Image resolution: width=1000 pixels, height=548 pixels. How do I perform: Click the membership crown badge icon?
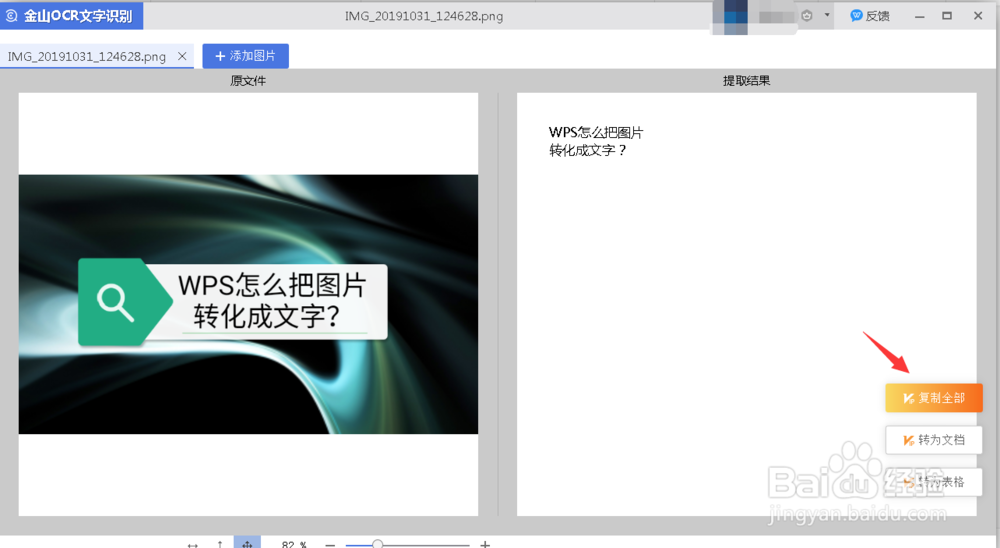coord(807,16)
